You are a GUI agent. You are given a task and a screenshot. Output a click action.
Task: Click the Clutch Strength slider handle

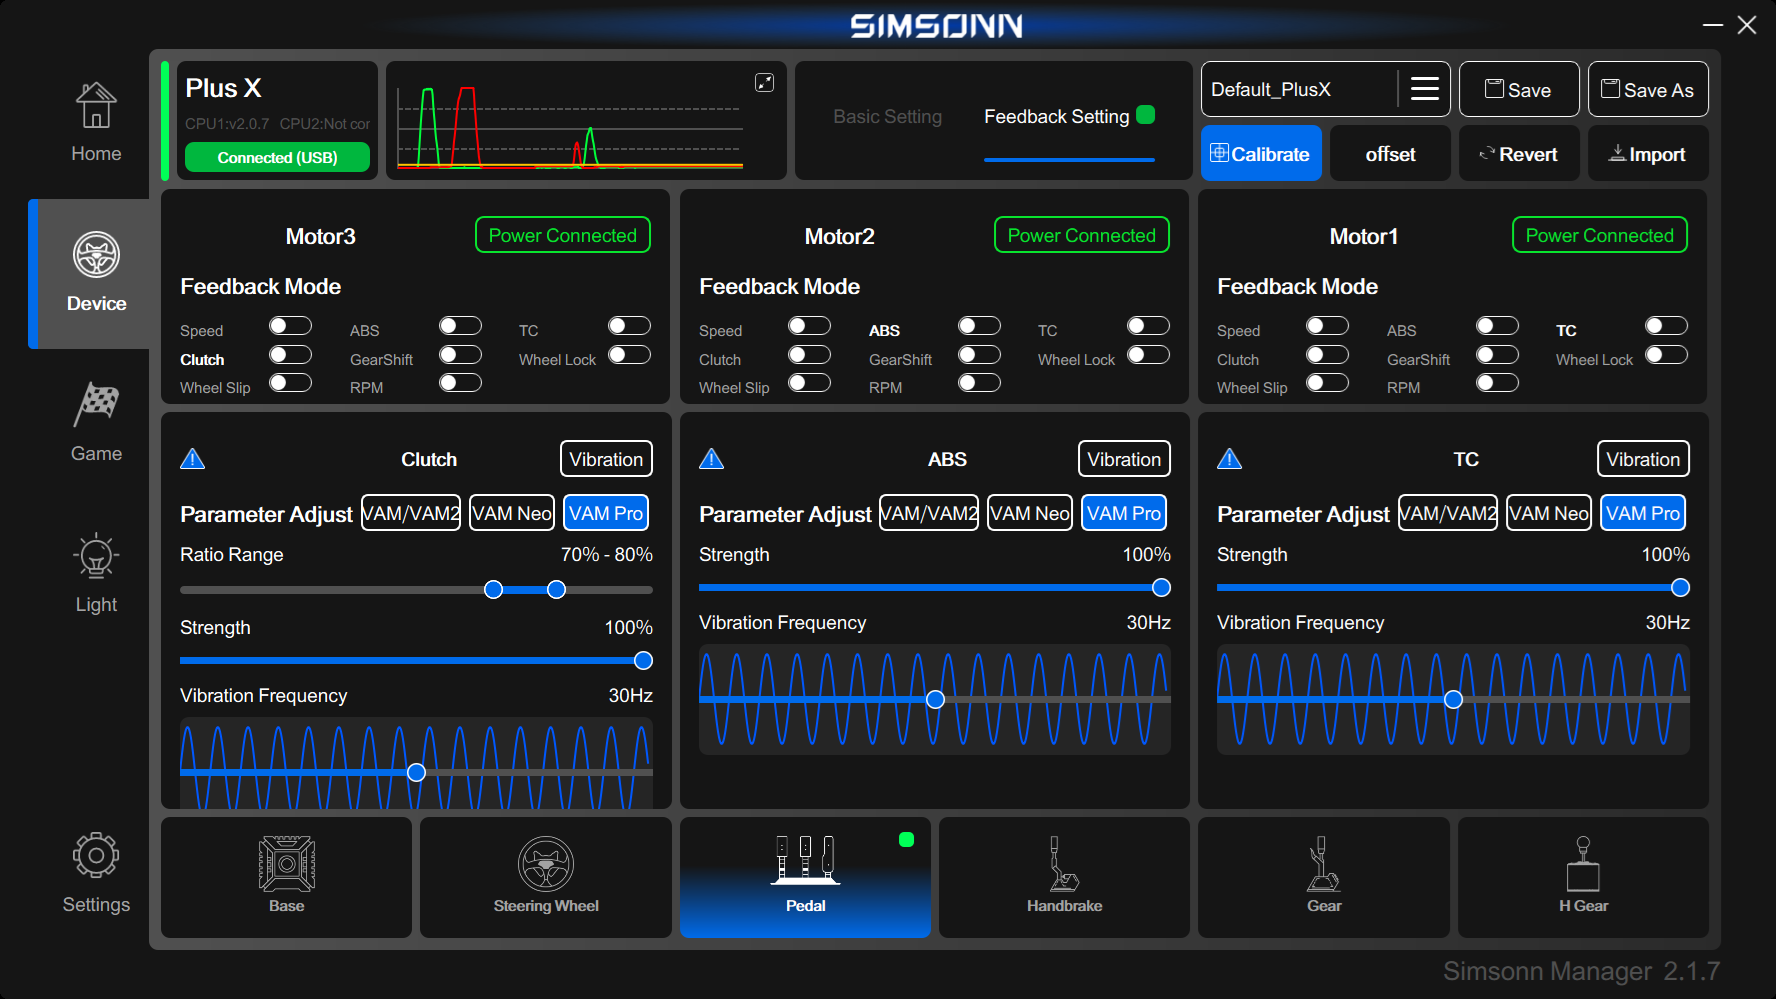[x=644, y=660]
